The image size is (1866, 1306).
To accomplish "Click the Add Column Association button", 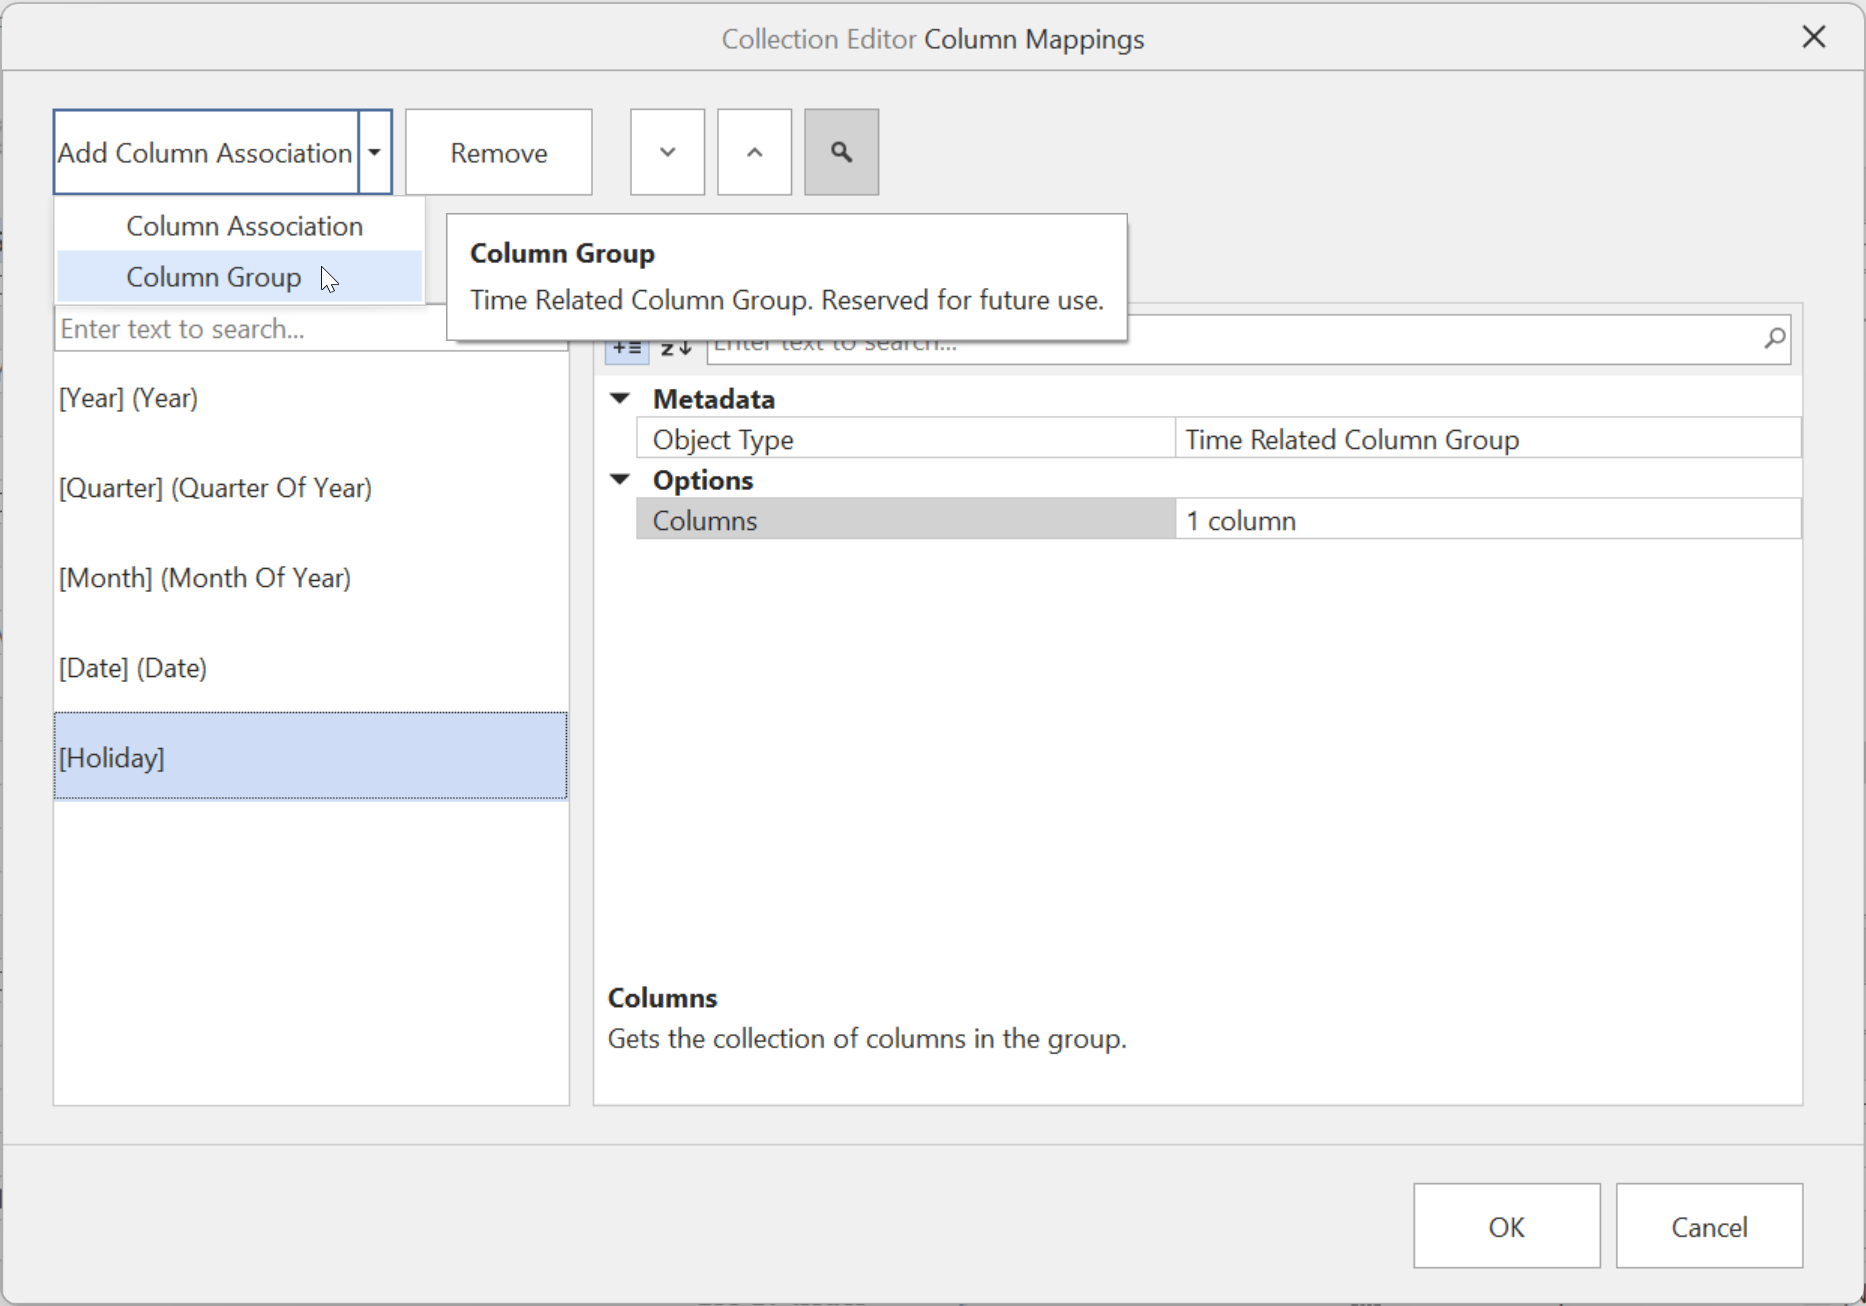I will (204, 151).
